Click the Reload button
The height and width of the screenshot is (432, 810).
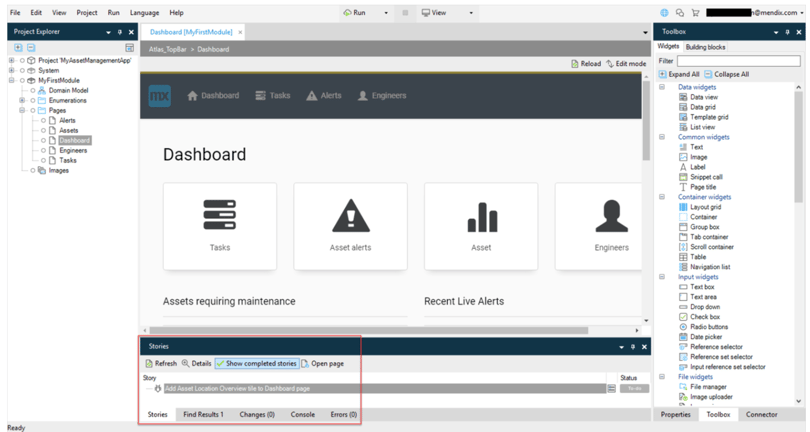pos(586,64)
